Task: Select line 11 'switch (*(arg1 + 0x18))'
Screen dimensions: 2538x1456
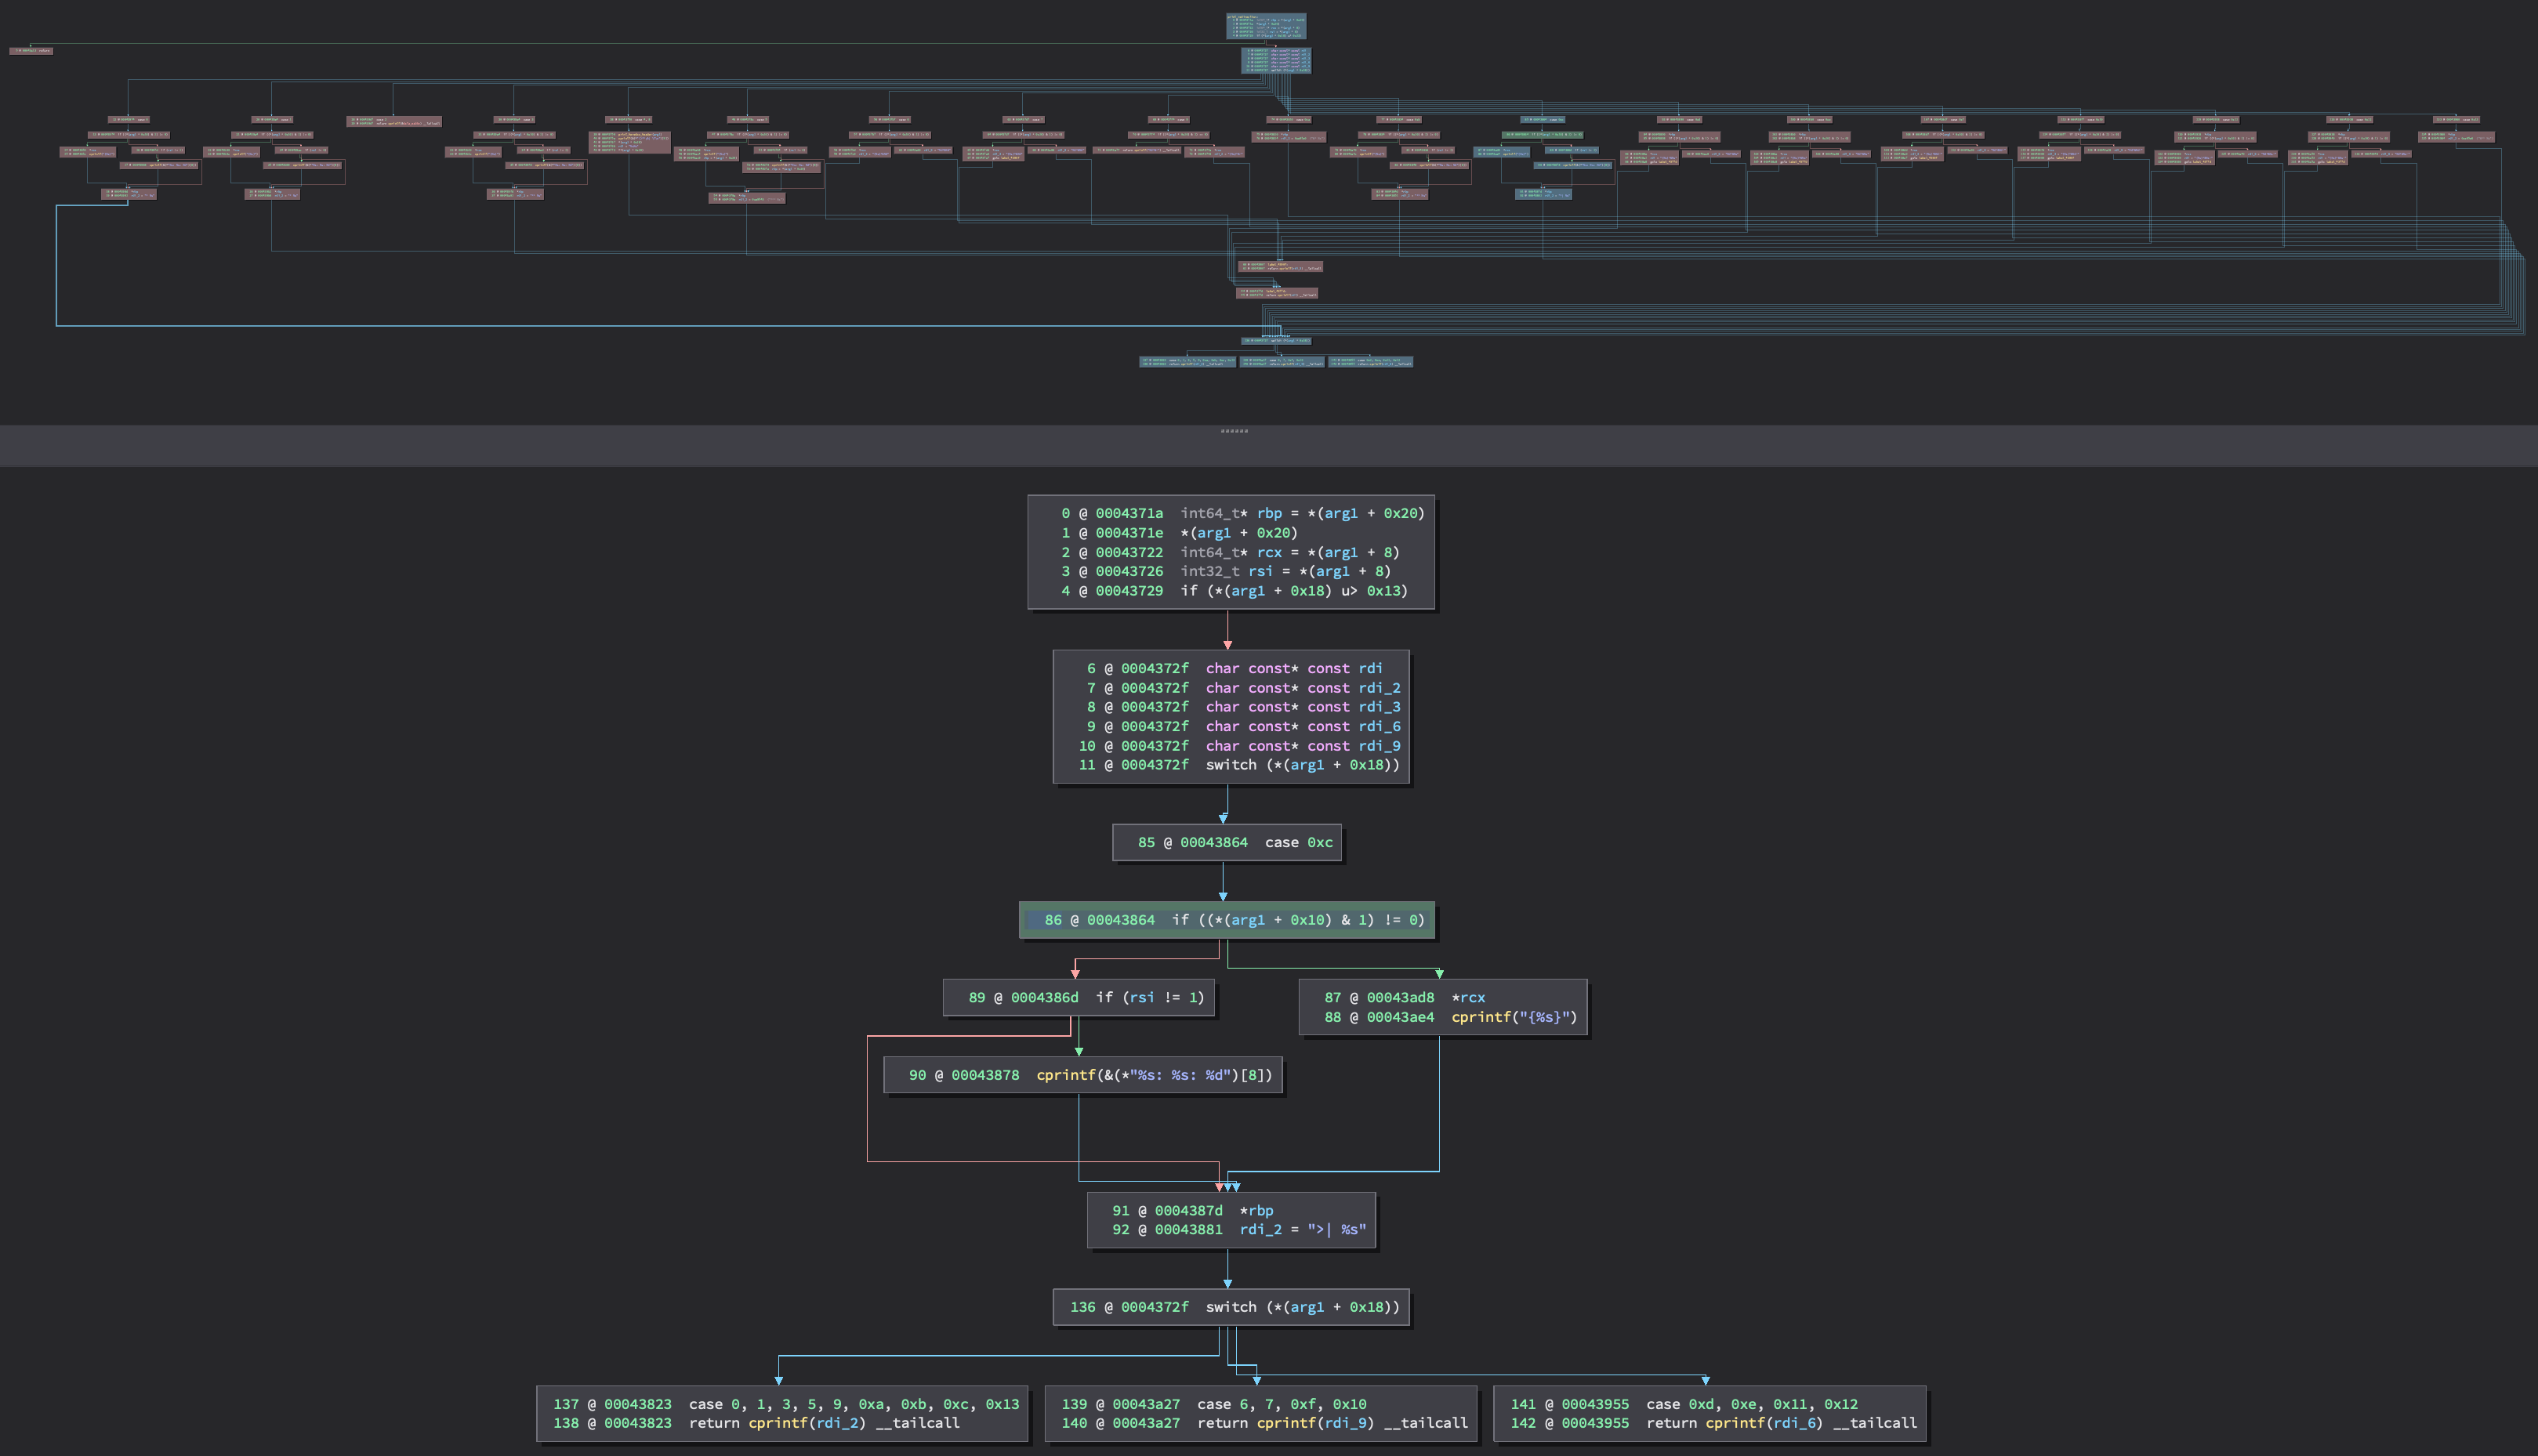Action: [x=1239, y=765]
